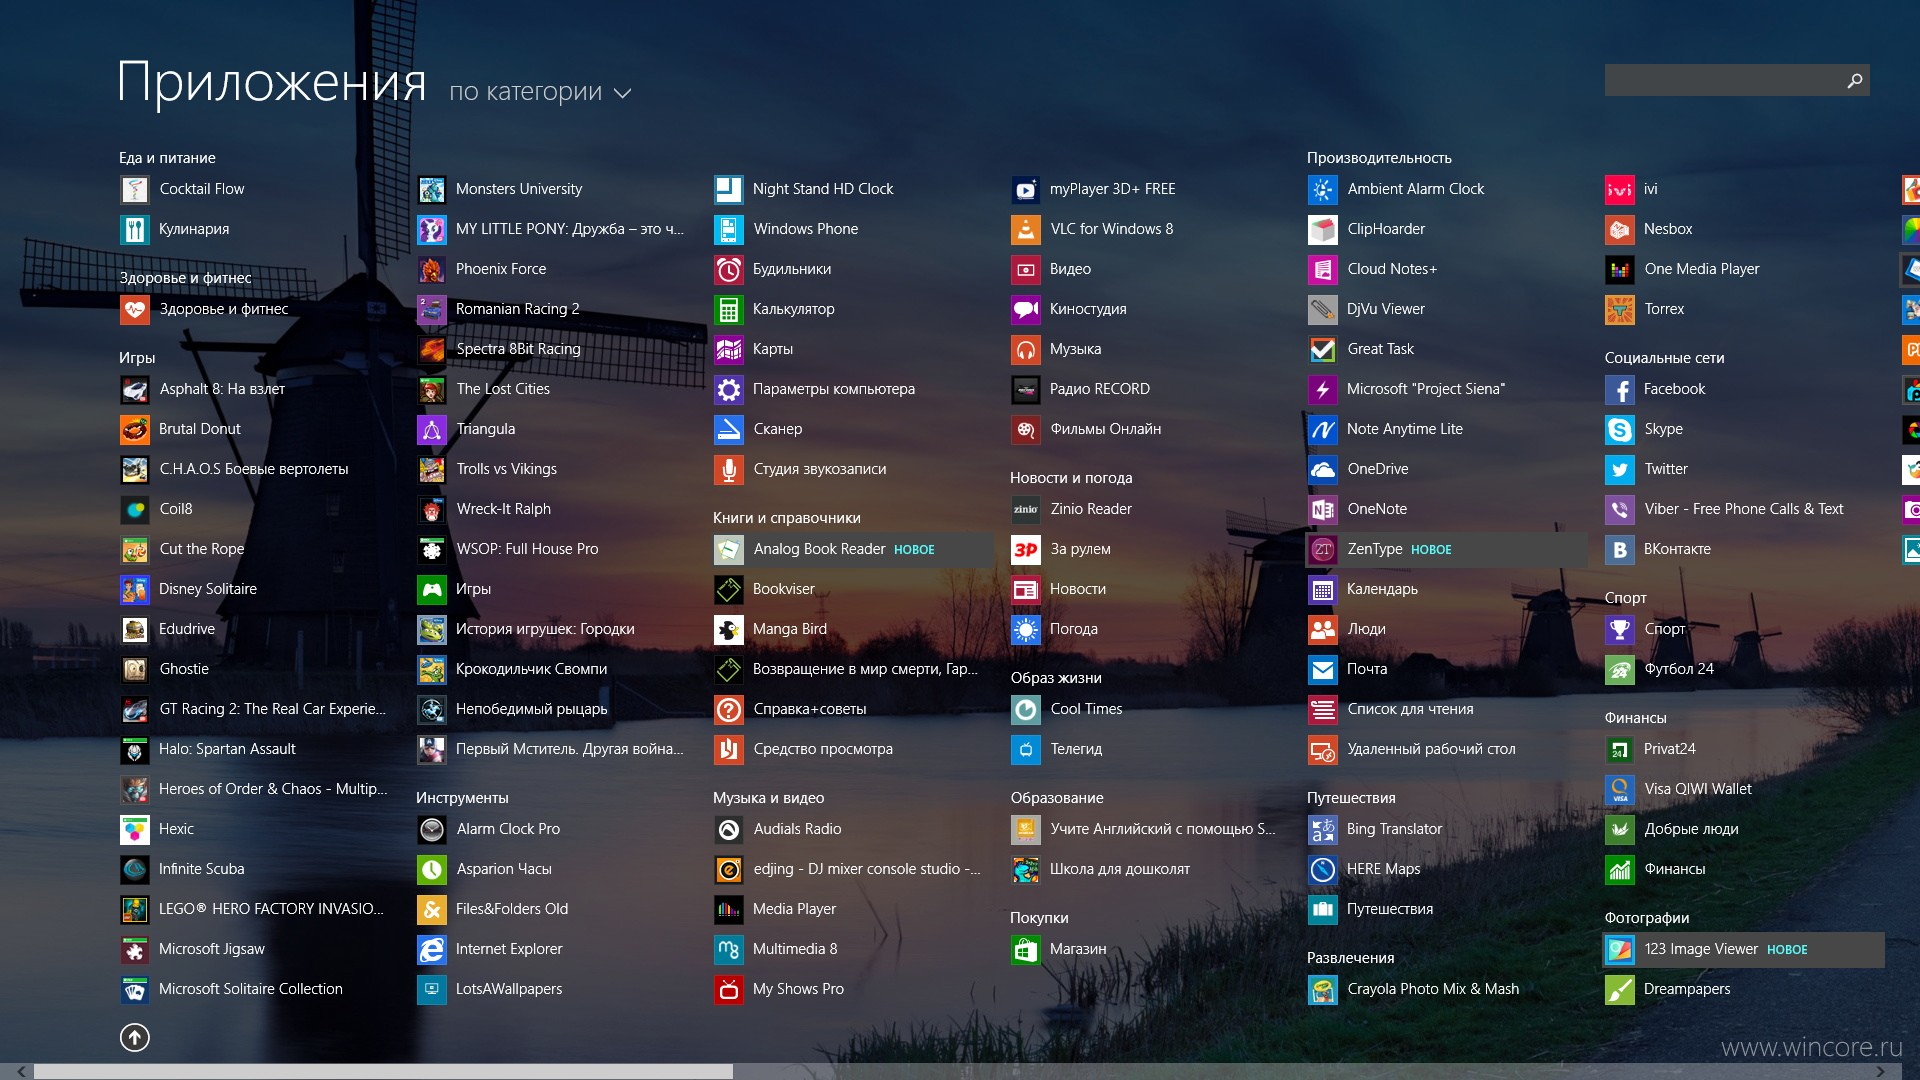Image resolution: width=1920 pixels, height=1080 pixels.
Task: Open Monsters University icon
Action: [432, 189]
